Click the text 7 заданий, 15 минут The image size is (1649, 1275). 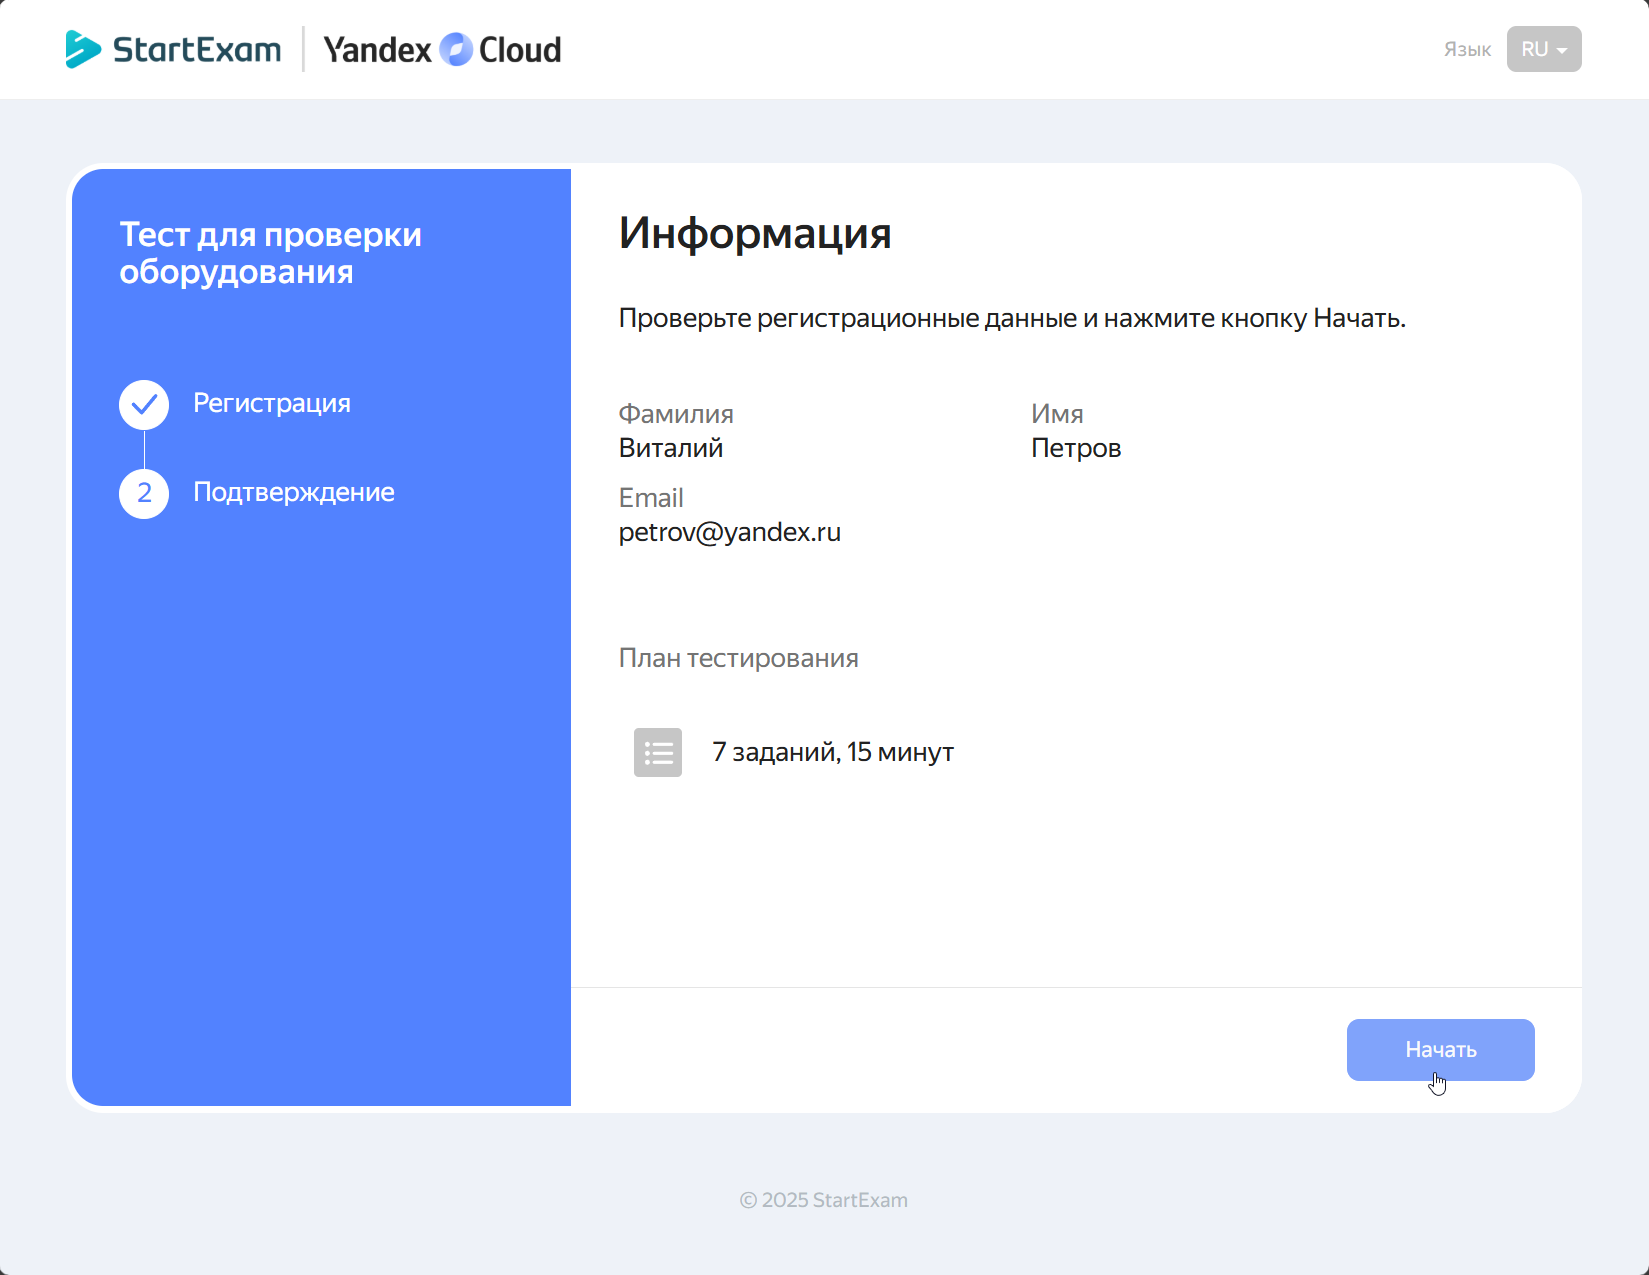(x=832, y=751)
